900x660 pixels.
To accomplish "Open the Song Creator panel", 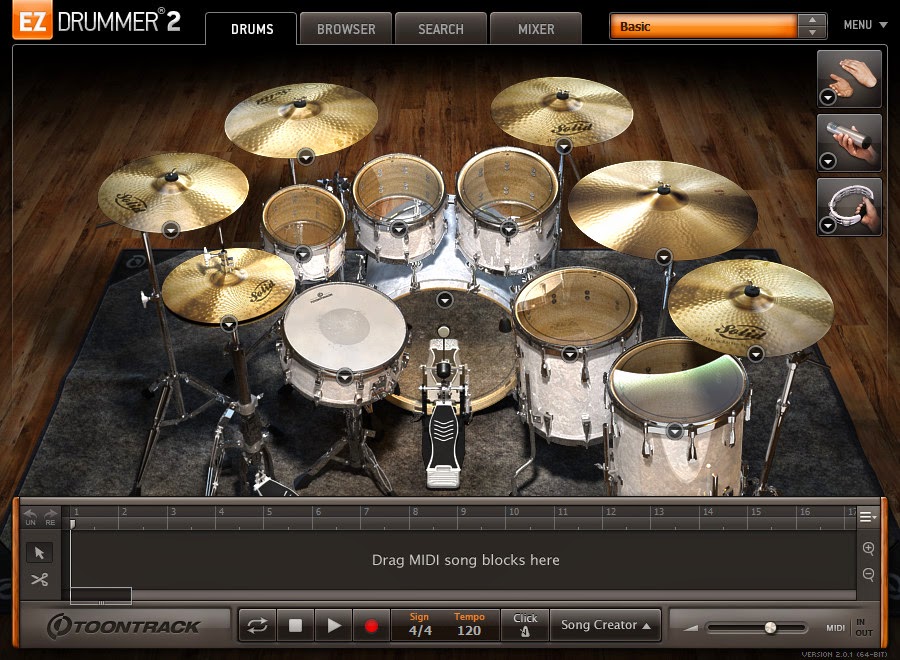I will [x=605, y=625].
